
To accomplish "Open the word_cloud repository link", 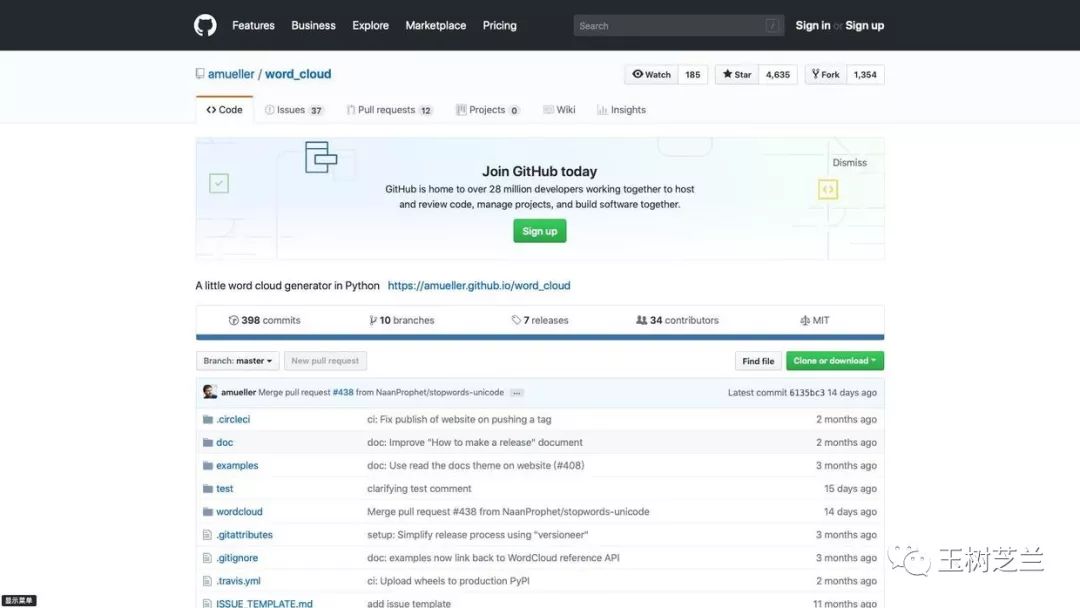I will 298,74.
